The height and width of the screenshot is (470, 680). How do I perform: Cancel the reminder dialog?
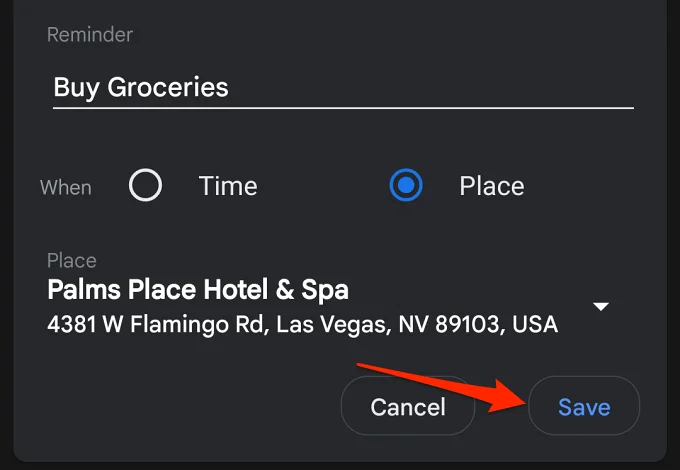tap(408, 406)
